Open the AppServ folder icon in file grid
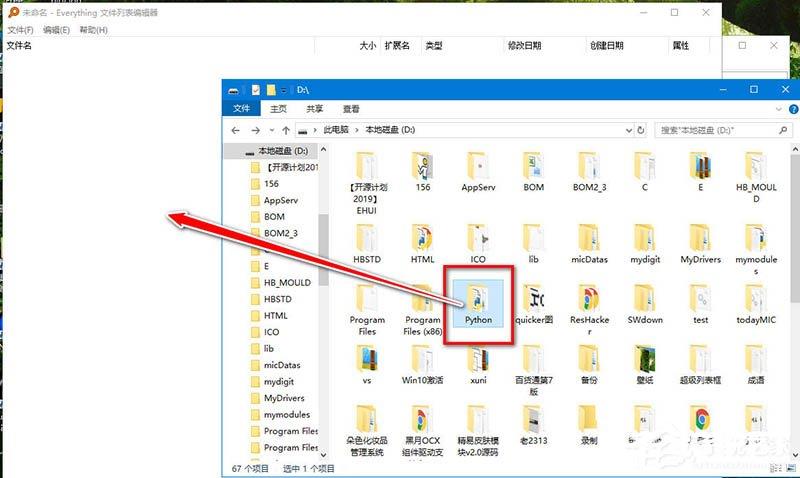Image resolution: width=800 pixels, height=478 pixels. click(x=478, y=166)
